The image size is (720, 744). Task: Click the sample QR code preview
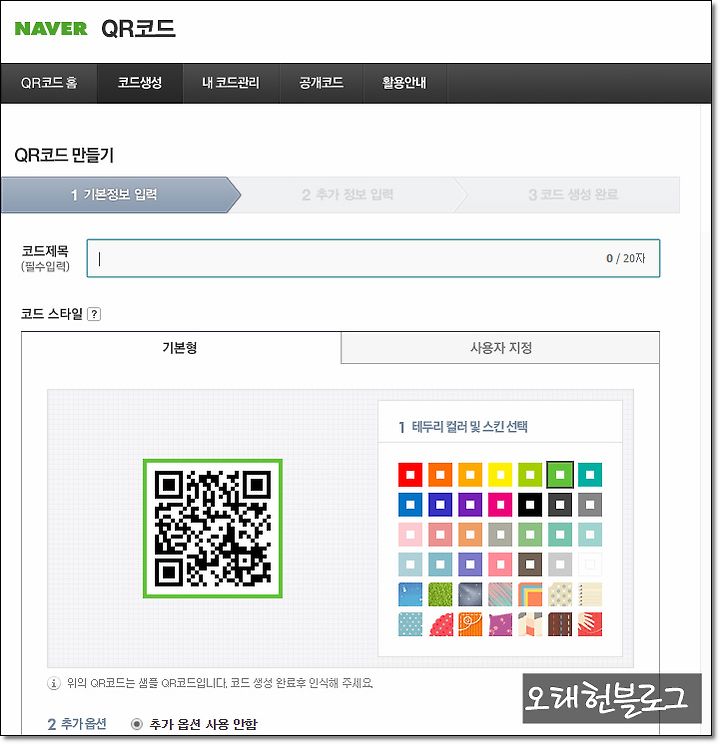click(213, 528)
